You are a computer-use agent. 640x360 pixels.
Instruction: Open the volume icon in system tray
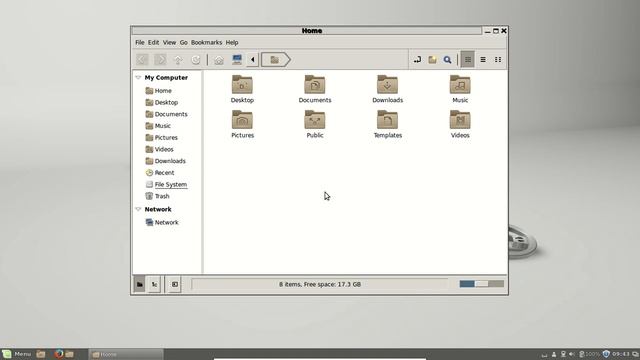coord(572,354)
